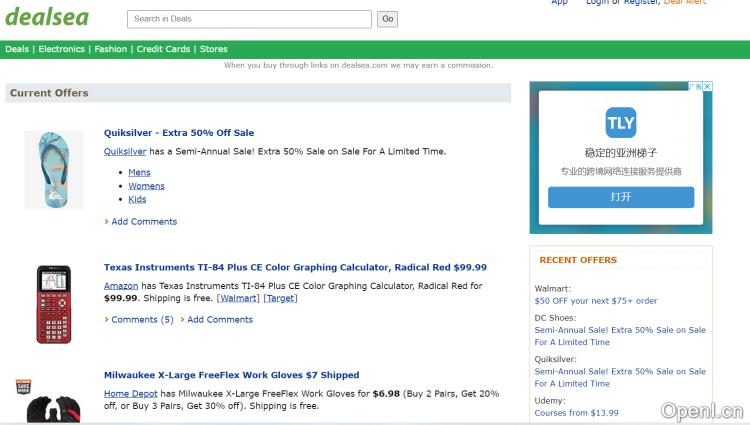Add Comments on calculator deal
The image size is (750, 425).
pos(220,320)
